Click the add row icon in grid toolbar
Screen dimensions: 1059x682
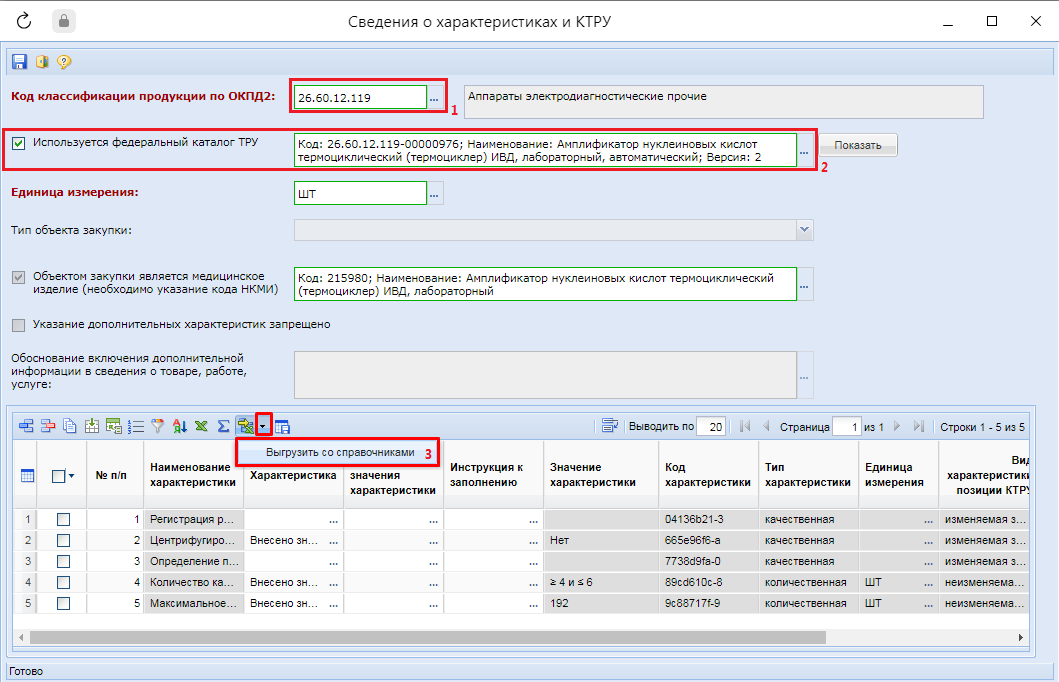click(x=26, y=427)
